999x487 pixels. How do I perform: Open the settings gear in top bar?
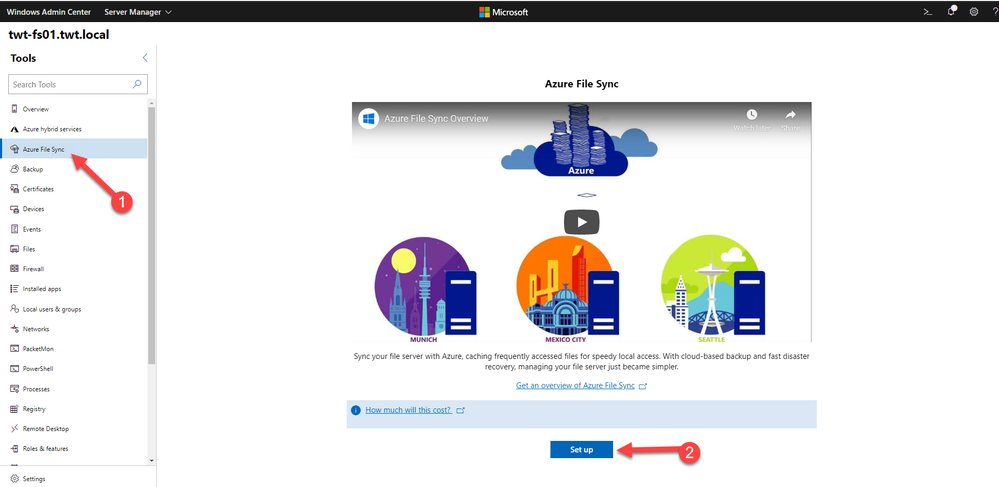pyautogui.click(x=974, y=11)
